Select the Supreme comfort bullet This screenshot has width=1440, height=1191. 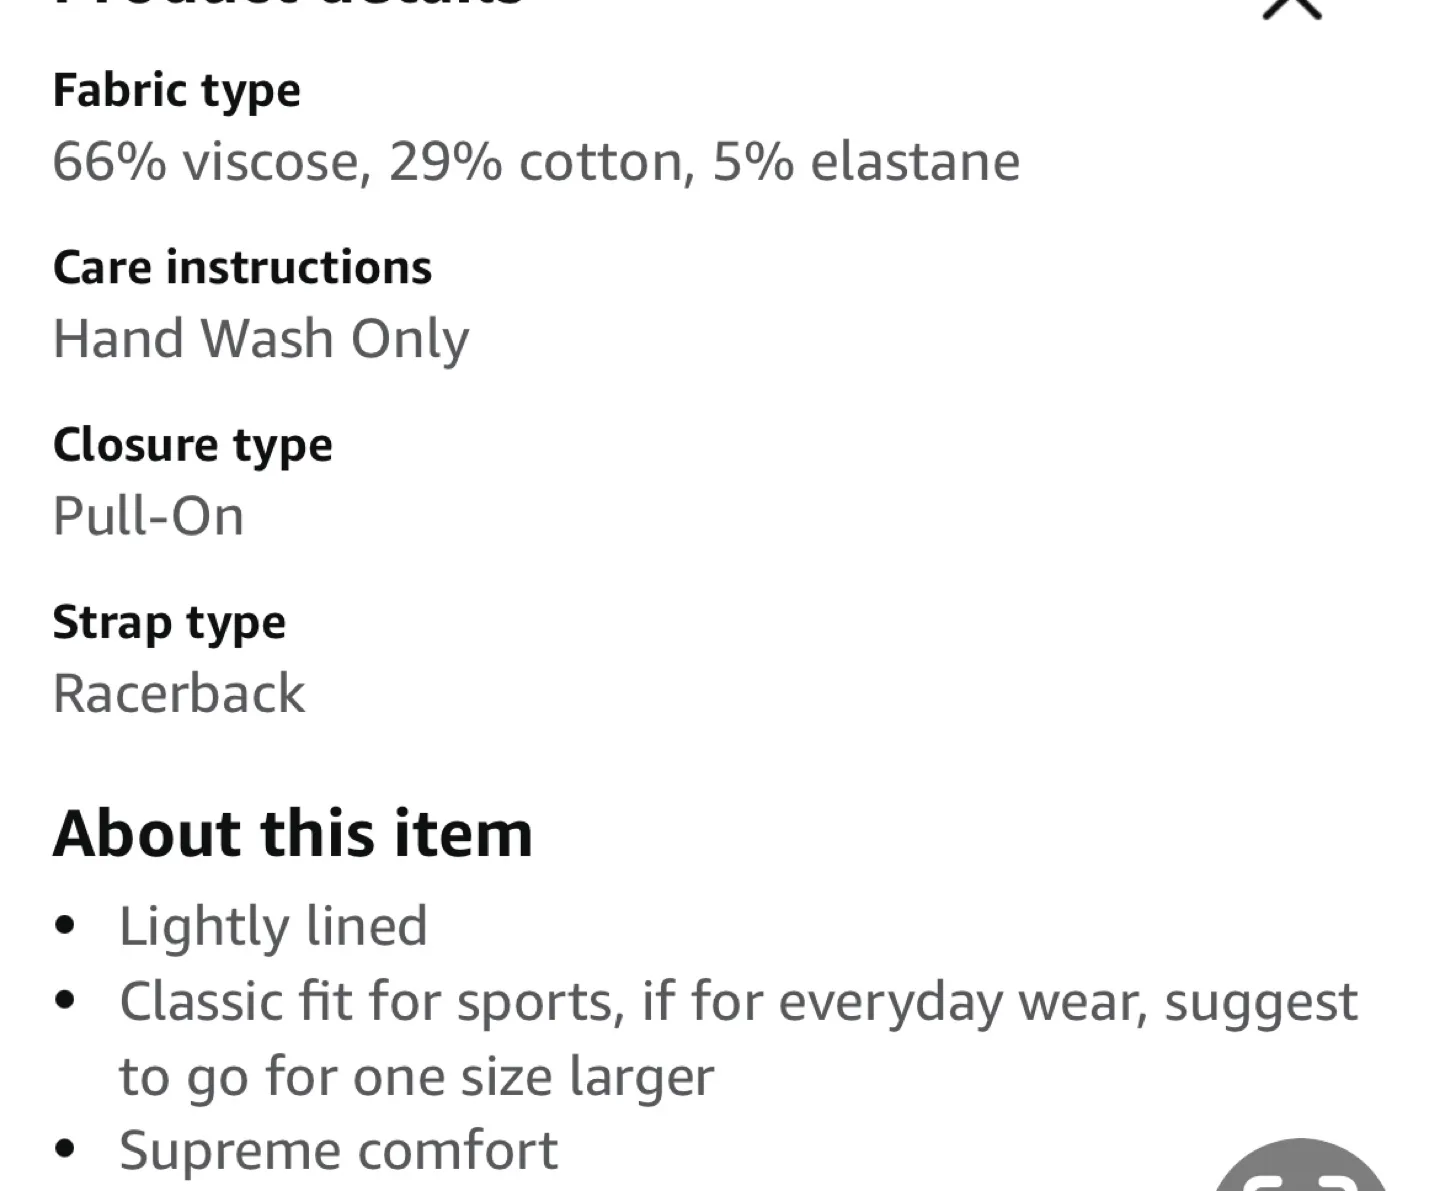[337, 1149]
